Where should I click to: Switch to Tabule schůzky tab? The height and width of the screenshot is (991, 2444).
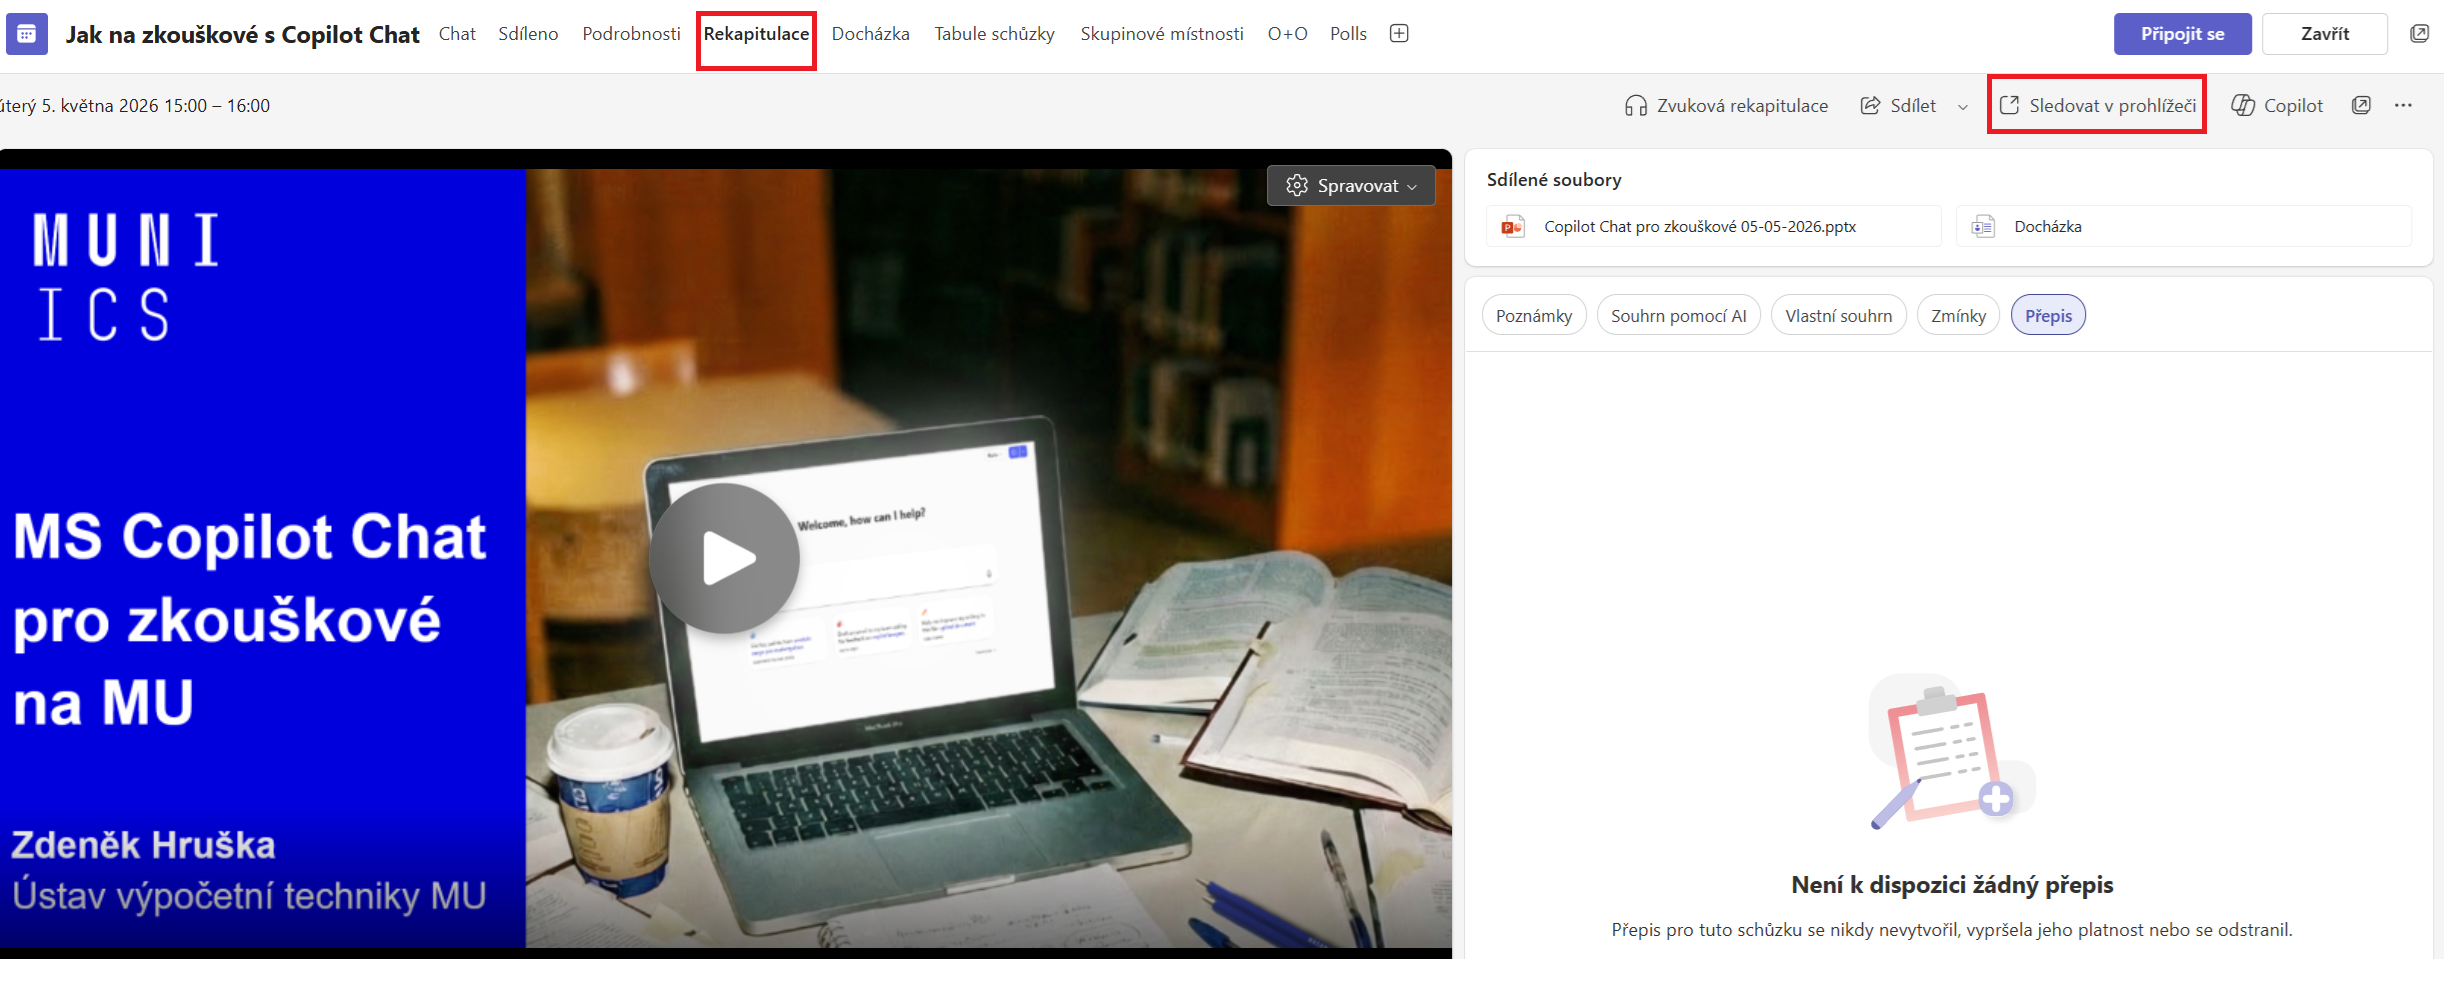[x=994, y=34]
